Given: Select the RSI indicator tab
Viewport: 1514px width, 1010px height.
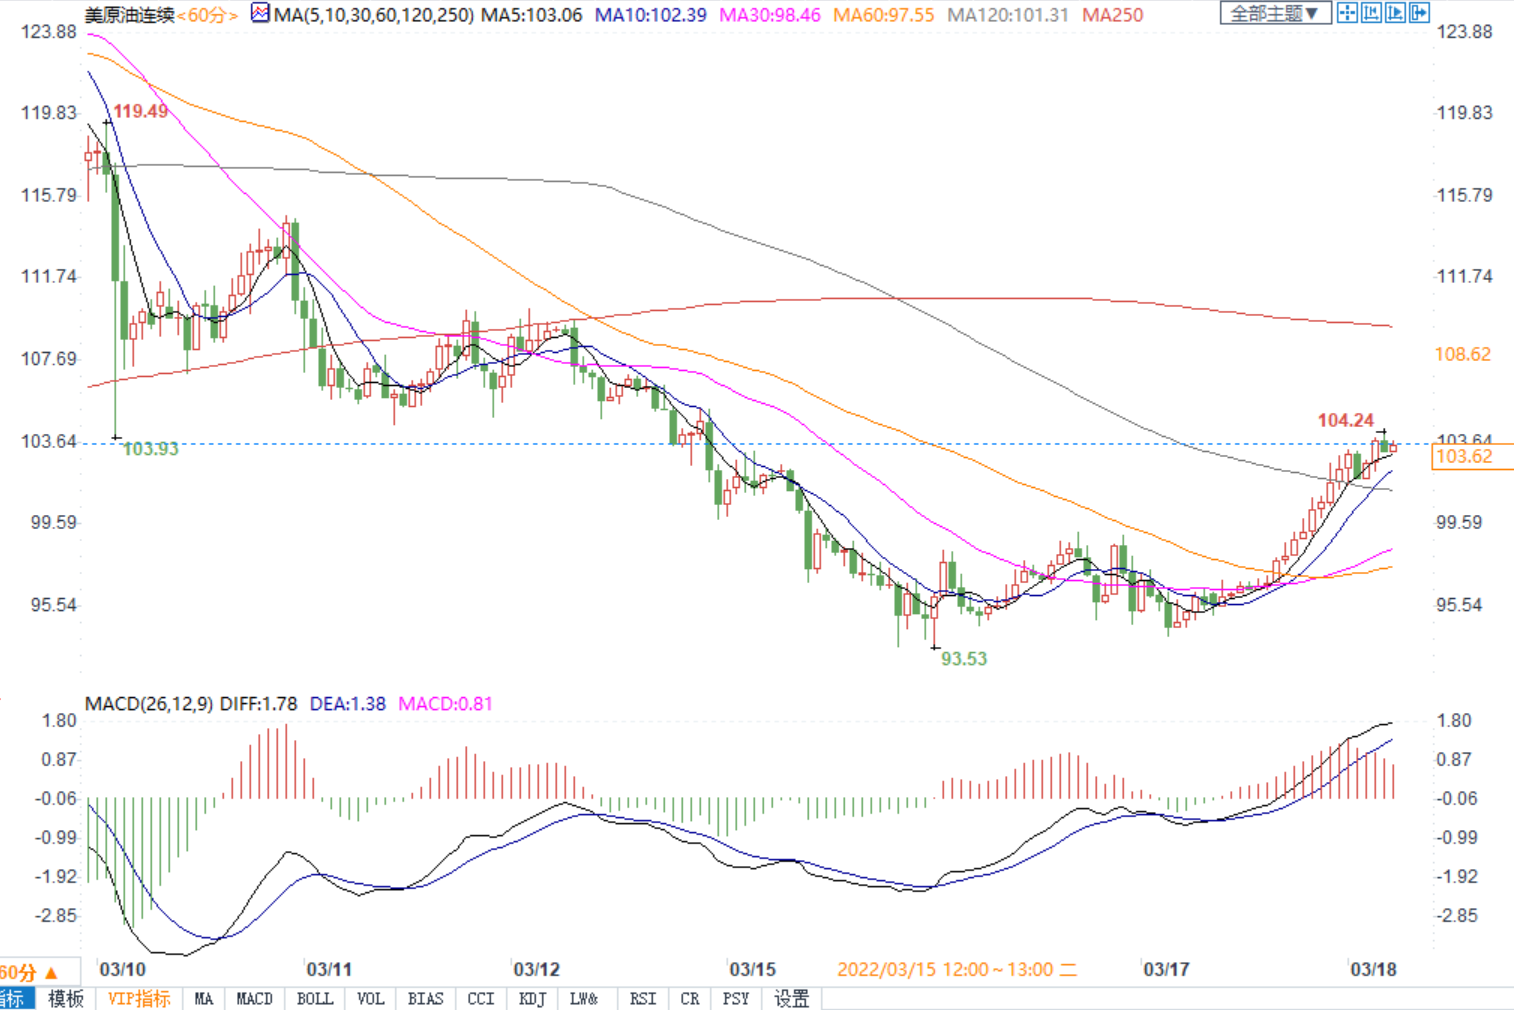Looking at the screenshot, I should coord(643,999).
